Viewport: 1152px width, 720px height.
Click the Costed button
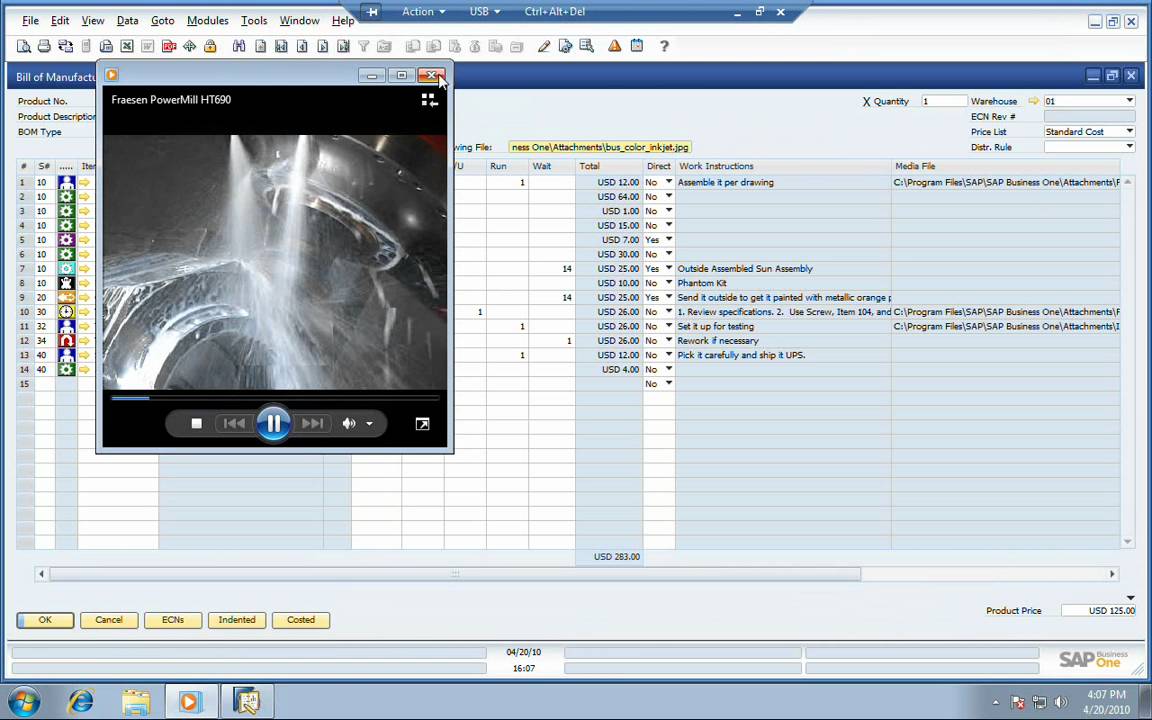pyautogui.click(x=300, y=620)
